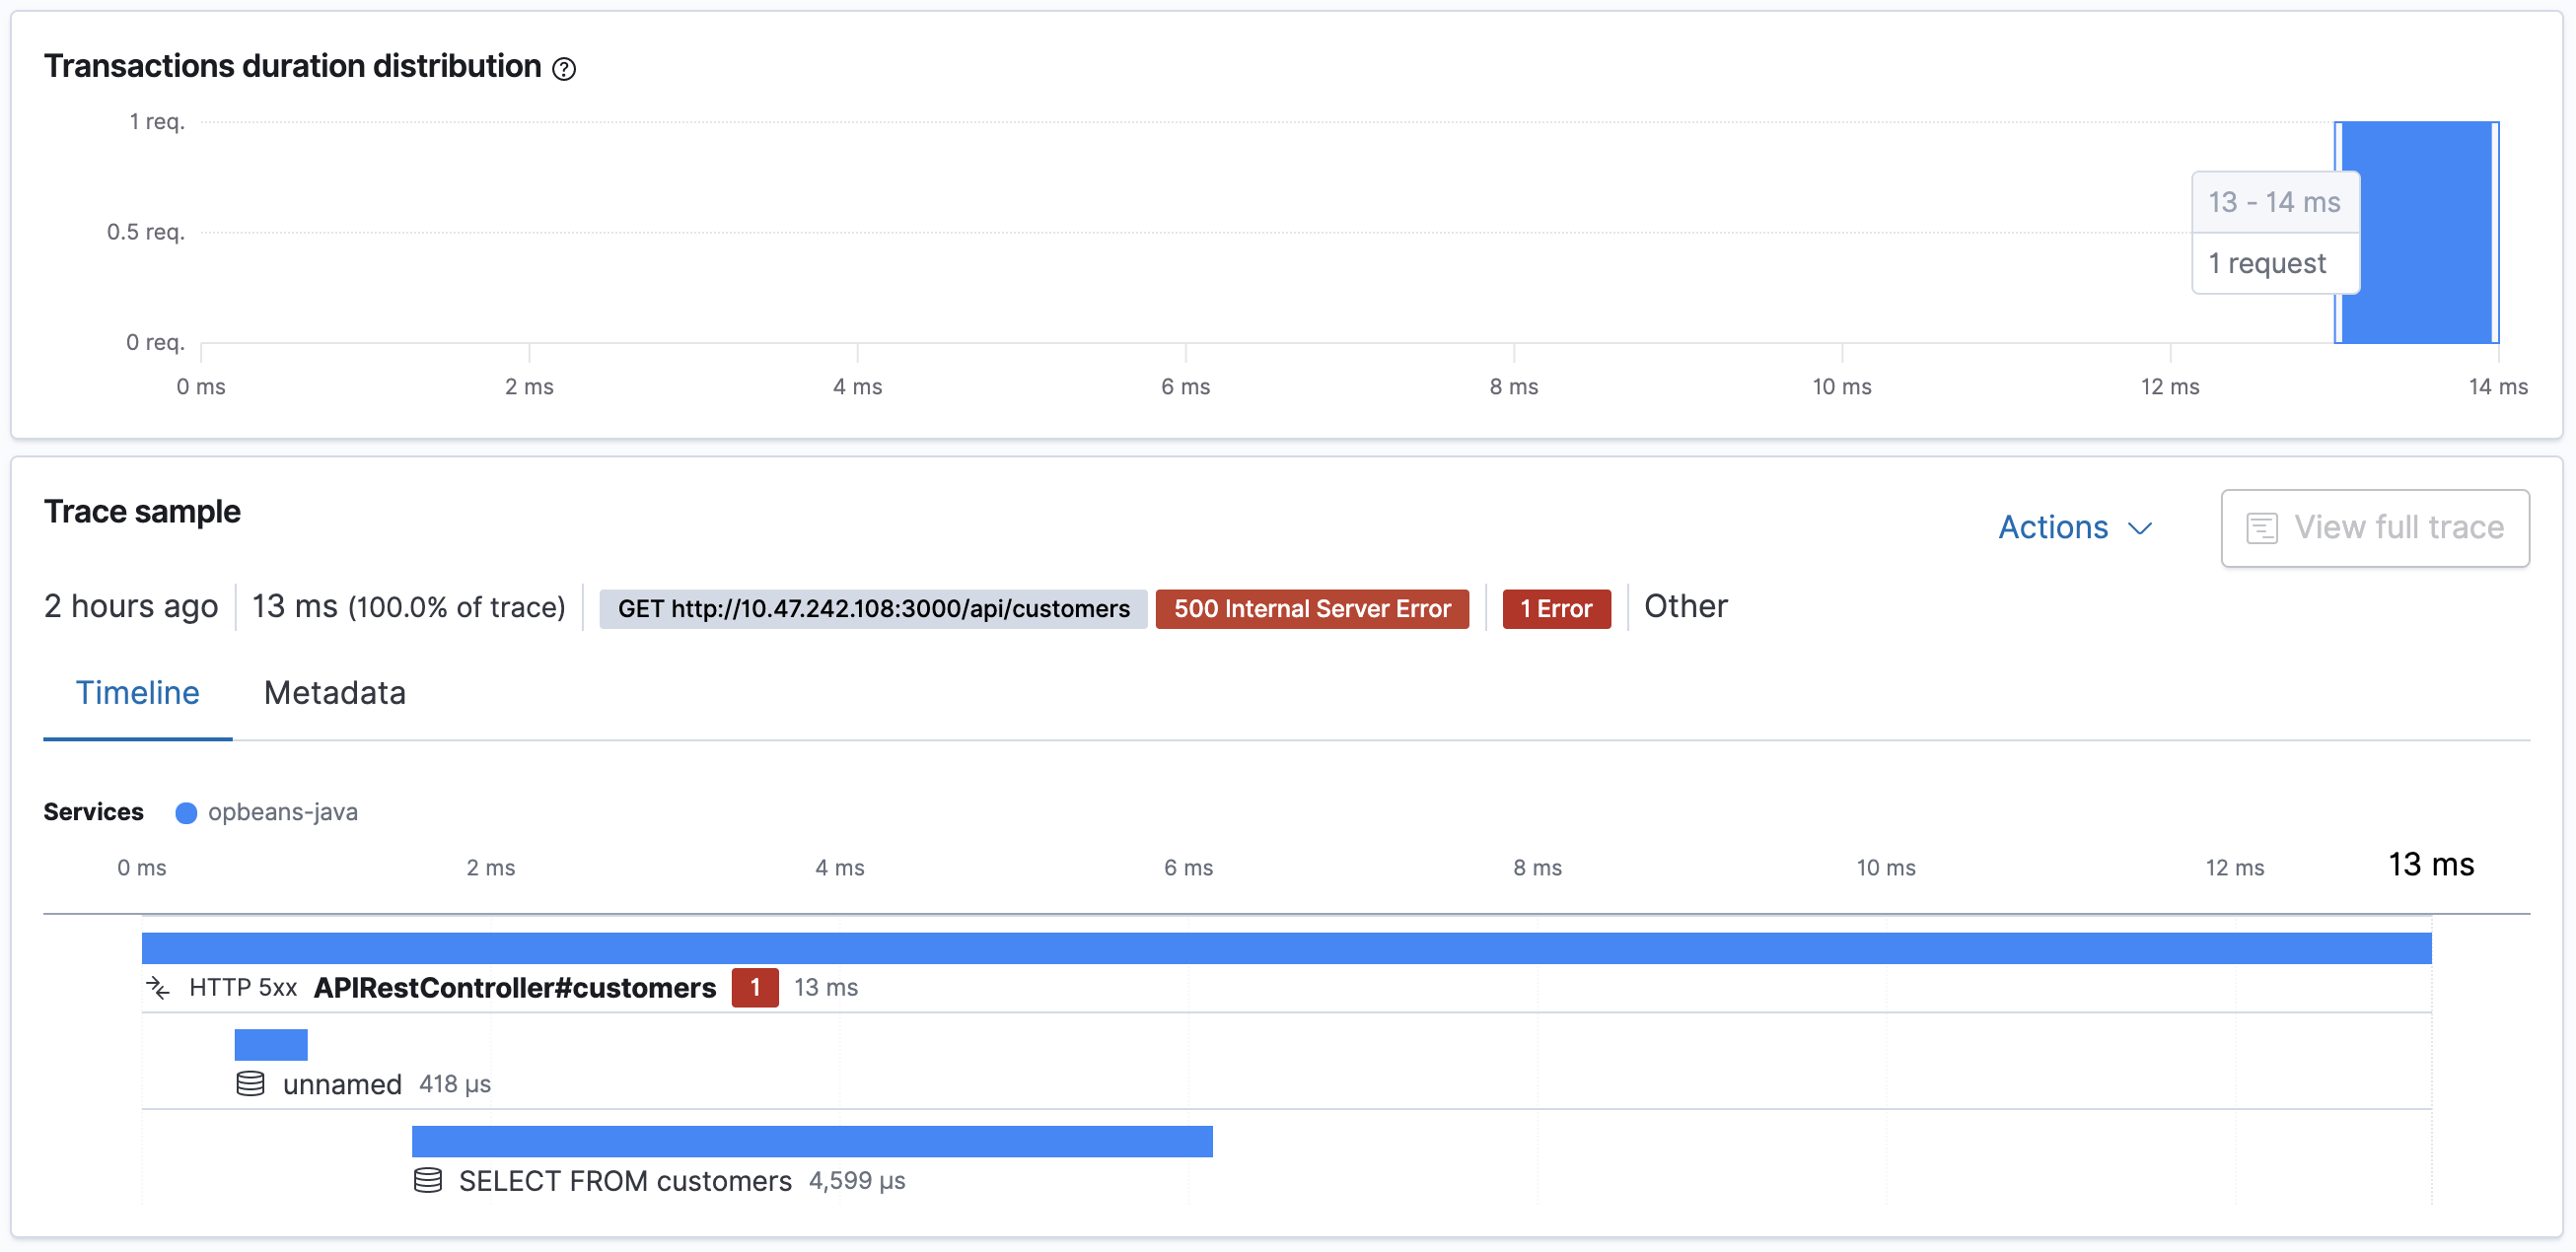Click the red error count badge on APIRestController#customers
The image size is (2576, 1252).
(755, 987)
